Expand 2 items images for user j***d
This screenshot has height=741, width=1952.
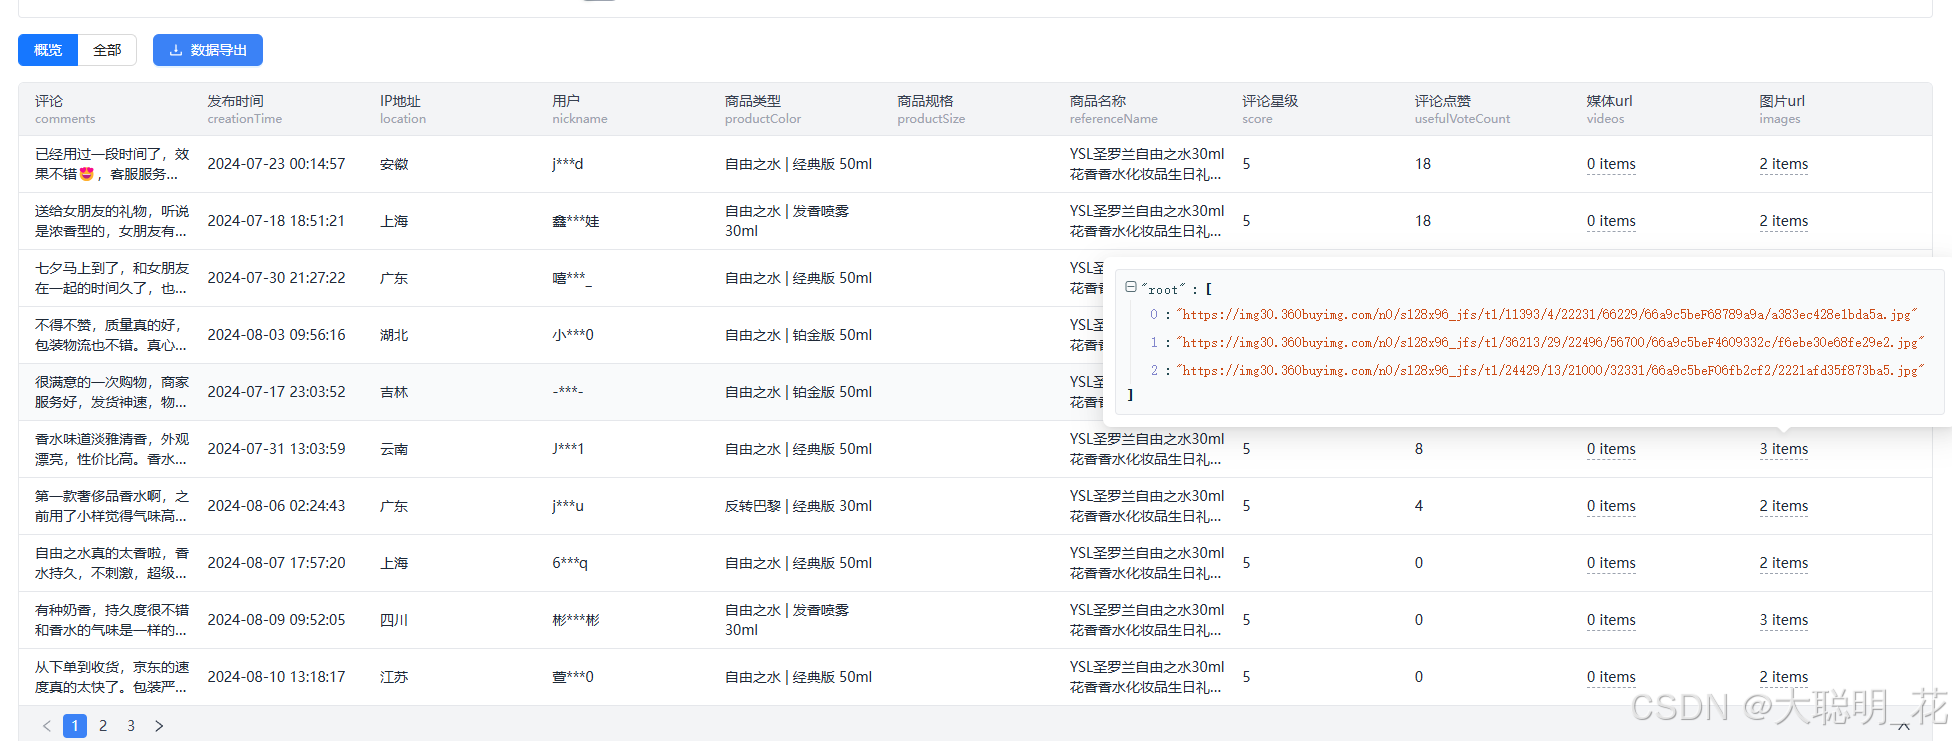click(x=1783, y=164)
